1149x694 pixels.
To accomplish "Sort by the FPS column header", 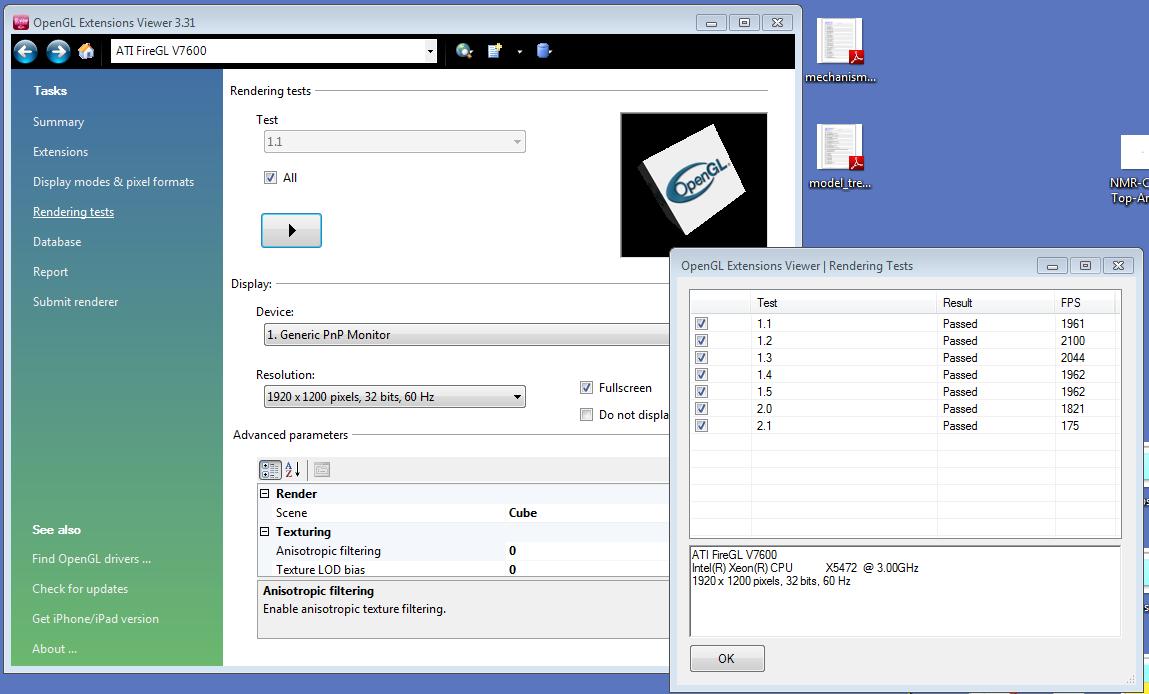I will pyautogui.click(x=1085, y=303).
